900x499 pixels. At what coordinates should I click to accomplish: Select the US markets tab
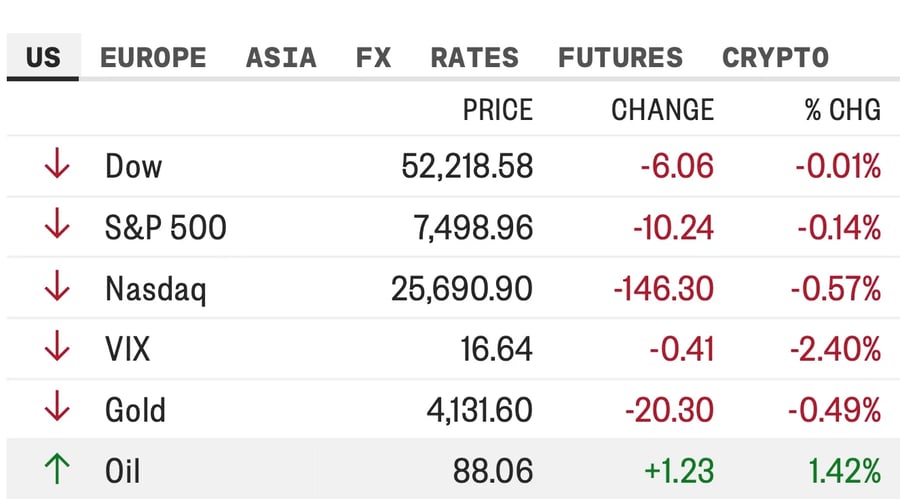tap(43, 57)
